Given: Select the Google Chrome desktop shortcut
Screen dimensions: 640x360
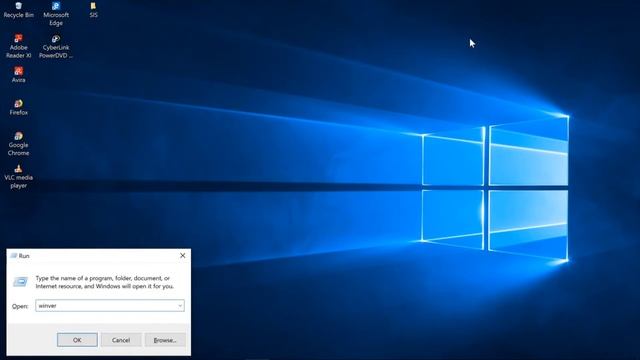Looking at the screenshot, I should tap(18, 144).
